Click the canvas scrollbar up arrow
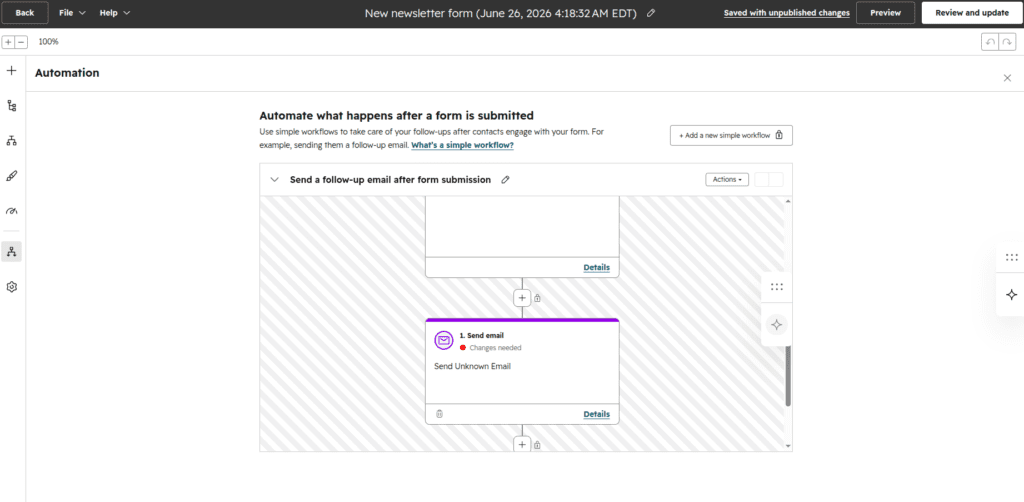This screenshot has height=502, width=1024. [x=788, y=201]
